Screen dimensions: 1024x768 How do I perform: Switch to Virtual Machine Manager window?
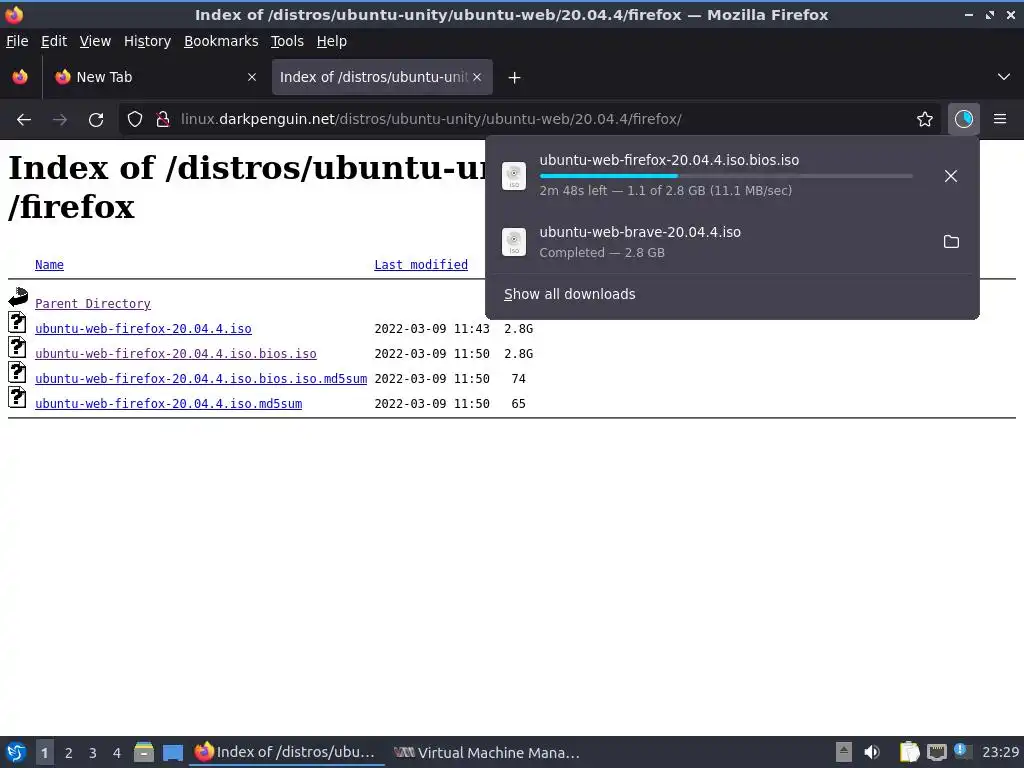487,753
